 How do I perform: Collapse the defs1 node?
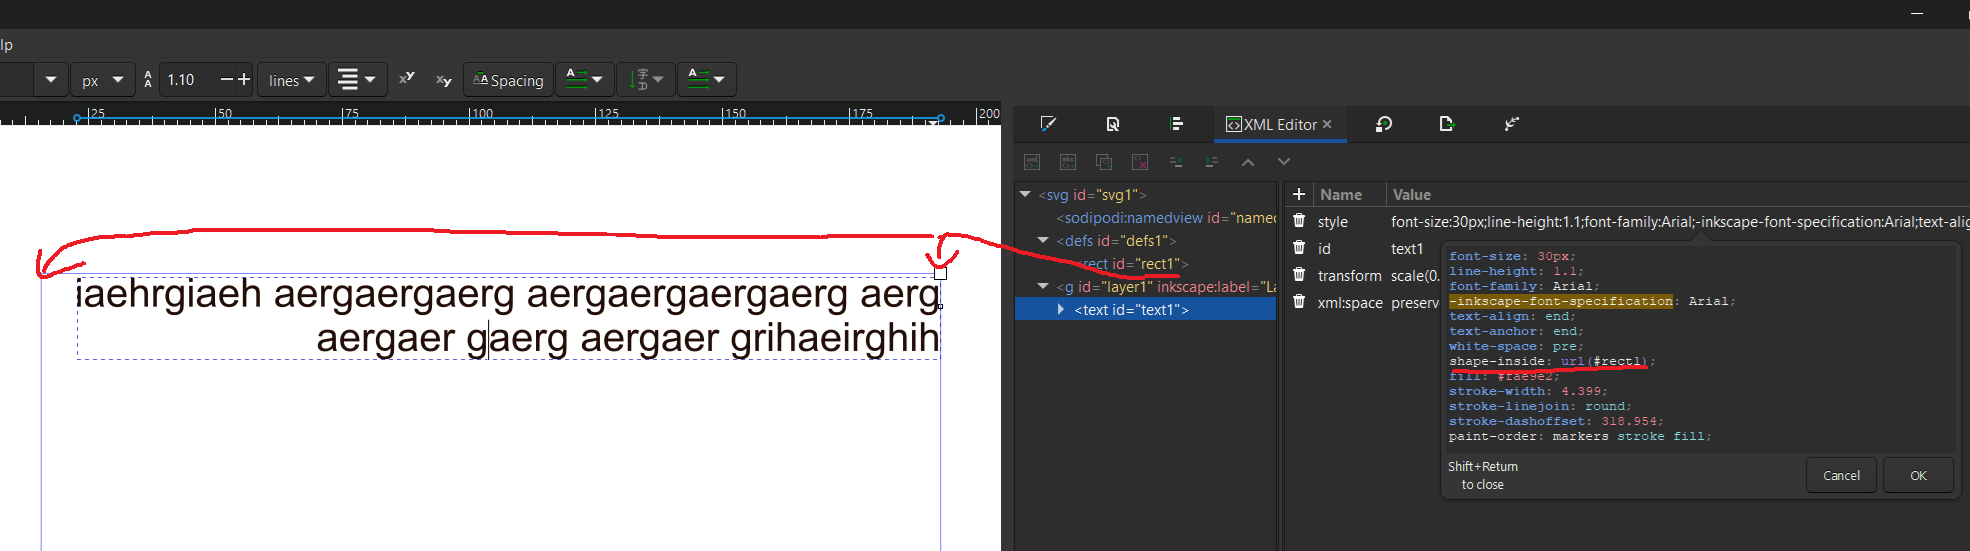pos(1043,240)
